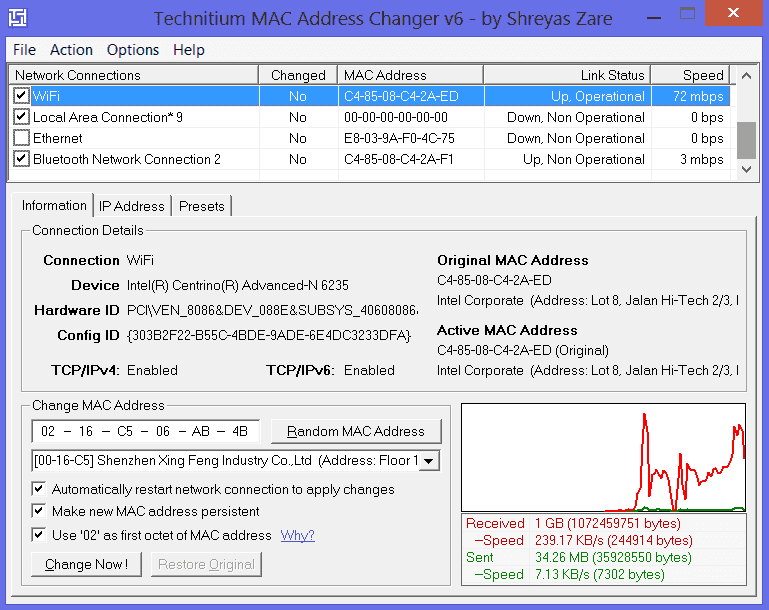Click the Hardware ID value text

pos(272,310)
